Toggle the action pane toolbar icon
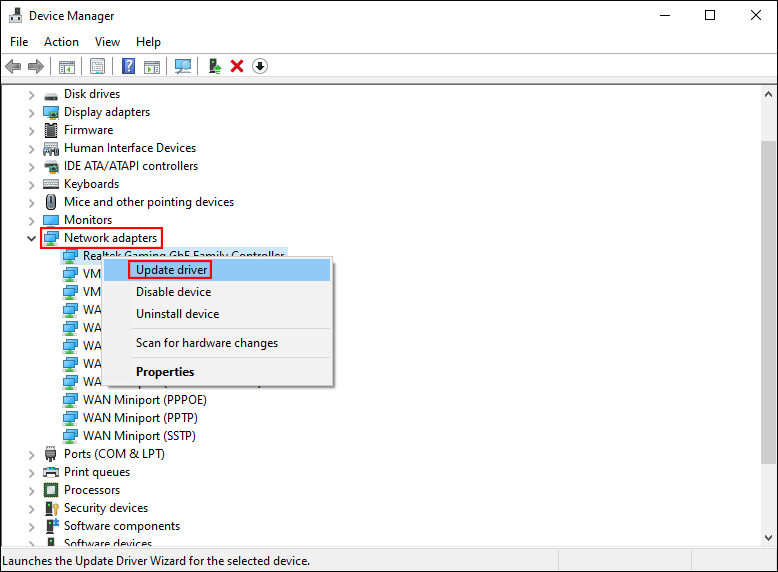Image resolution: width=778 pixels, height=572 pixels. [x=152, y=66]
